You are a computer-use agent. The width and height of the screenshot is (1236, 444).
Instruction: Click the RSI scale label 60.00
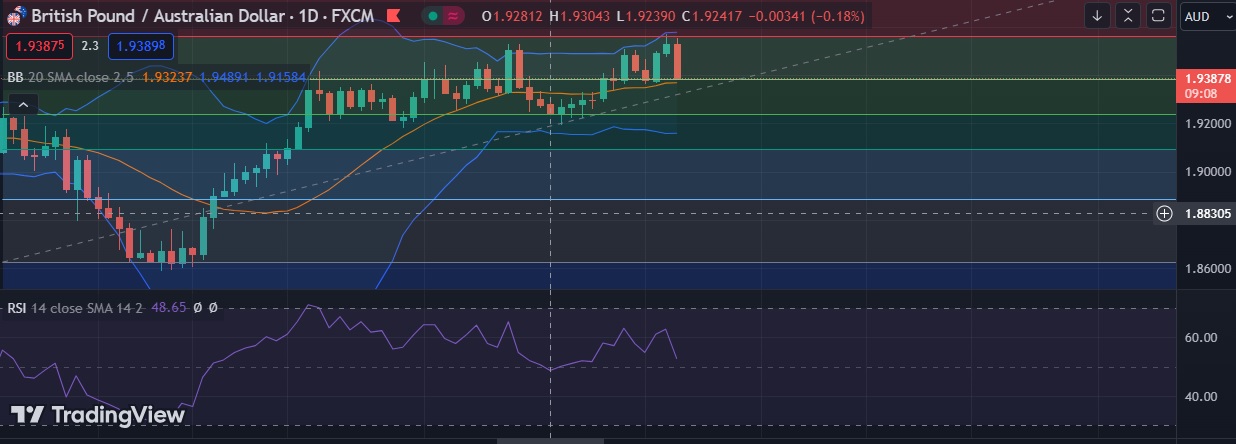coord(1200,338)
